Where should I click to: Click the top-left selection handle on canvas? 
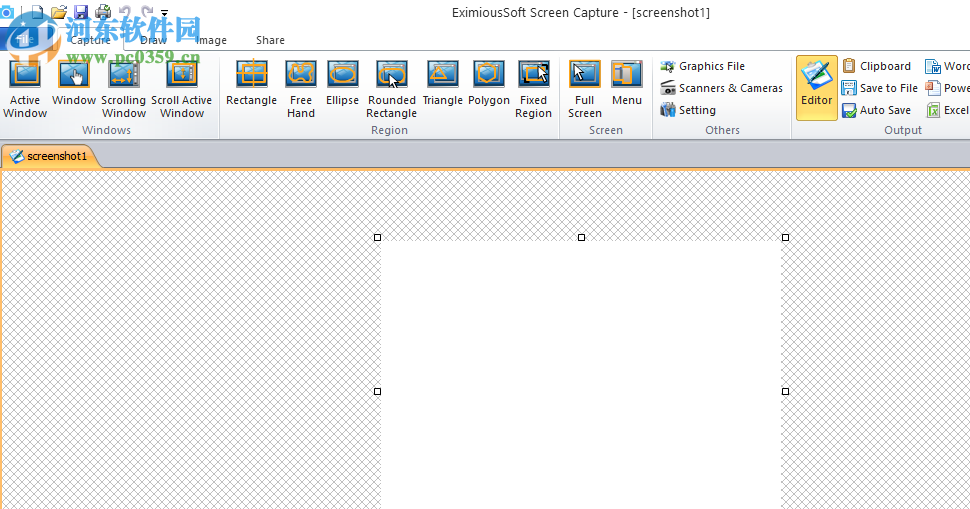coord(377,237)
